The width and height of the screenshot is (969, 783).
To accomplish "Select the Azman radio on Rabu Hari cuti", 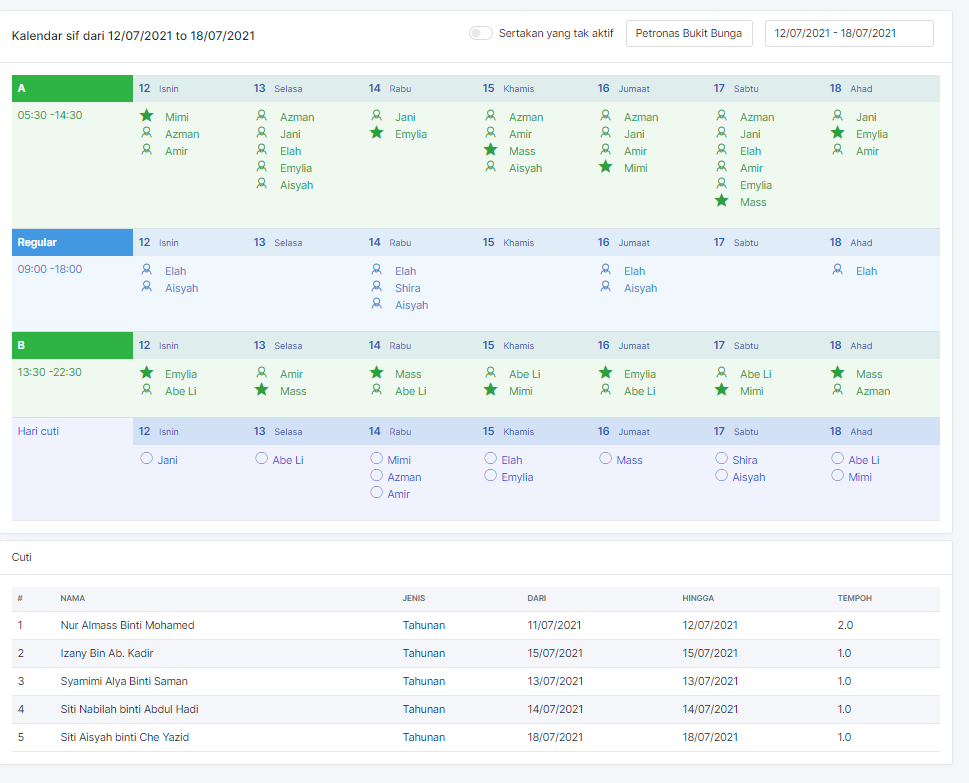I will click(376, 475).
